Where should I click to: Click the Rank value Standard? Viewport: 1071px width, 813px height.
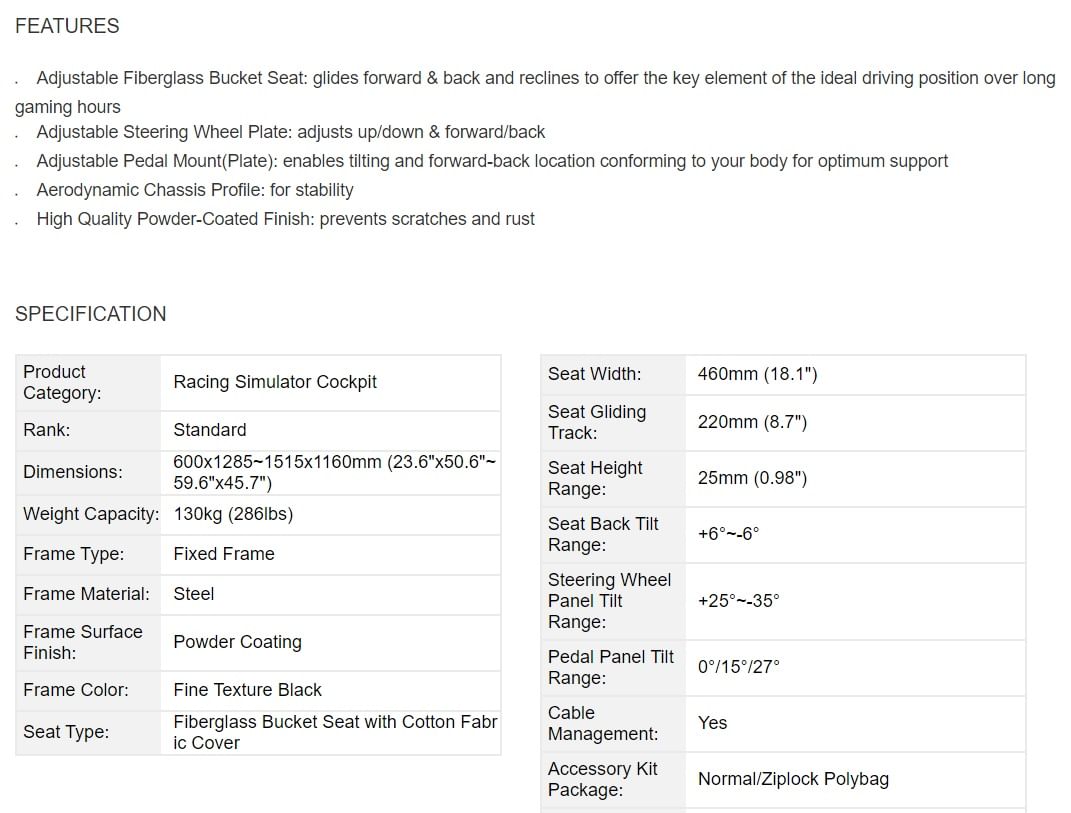209,430
